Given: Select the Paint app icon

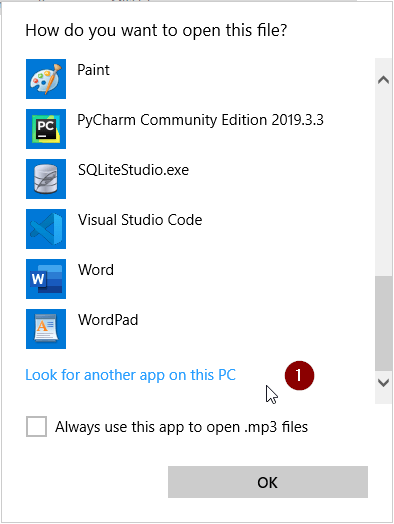Looking at the screenshot, I should tap(46, 79).
